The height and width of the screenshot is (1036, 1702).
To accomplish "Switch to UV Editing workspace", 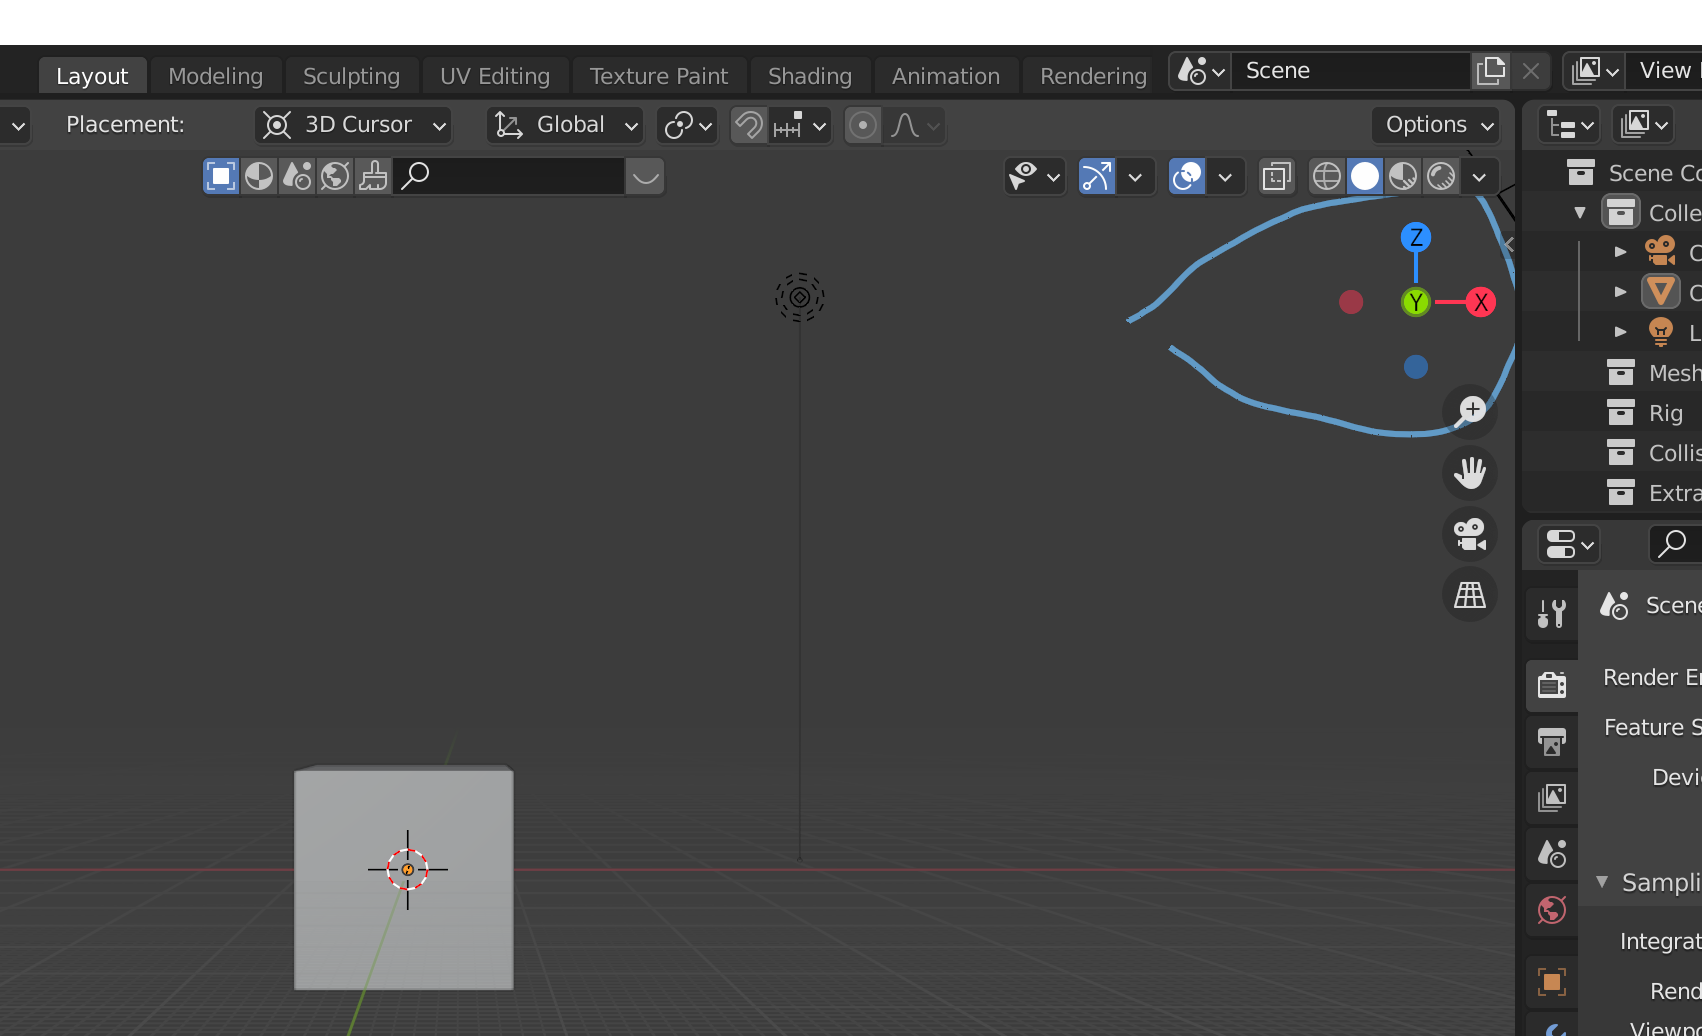I will point(495,76).
